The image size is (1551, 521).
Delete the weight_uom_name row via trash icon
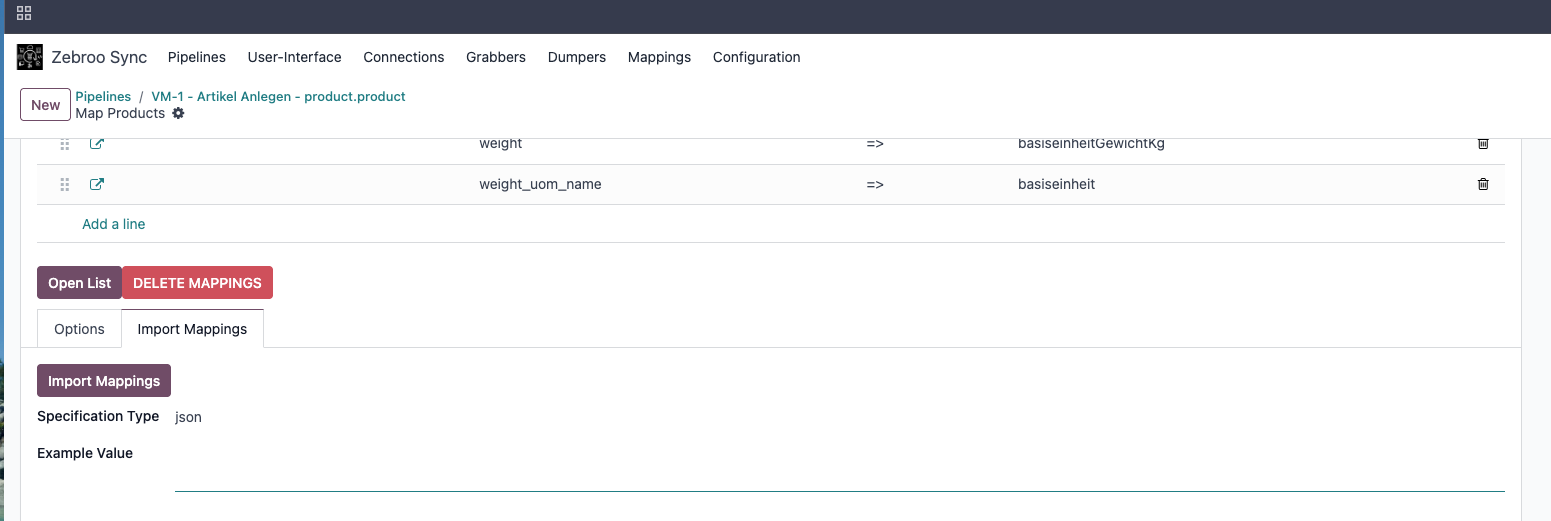tap(1483, 184)
